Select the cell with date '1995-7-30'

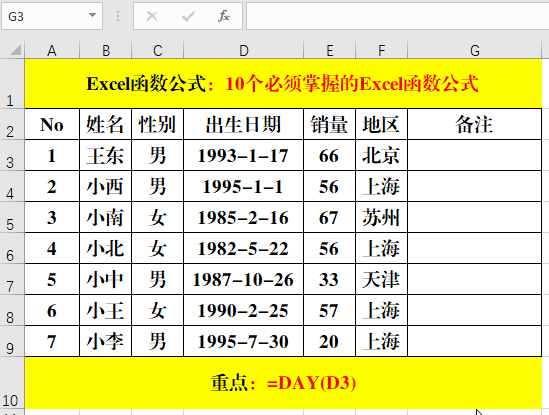tap(243, 341)
